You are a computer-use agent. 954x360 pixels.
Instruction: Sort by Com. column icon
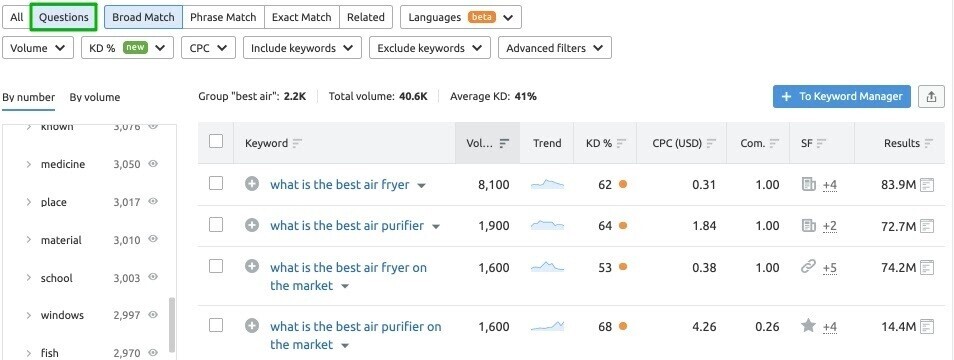point(774,144)
